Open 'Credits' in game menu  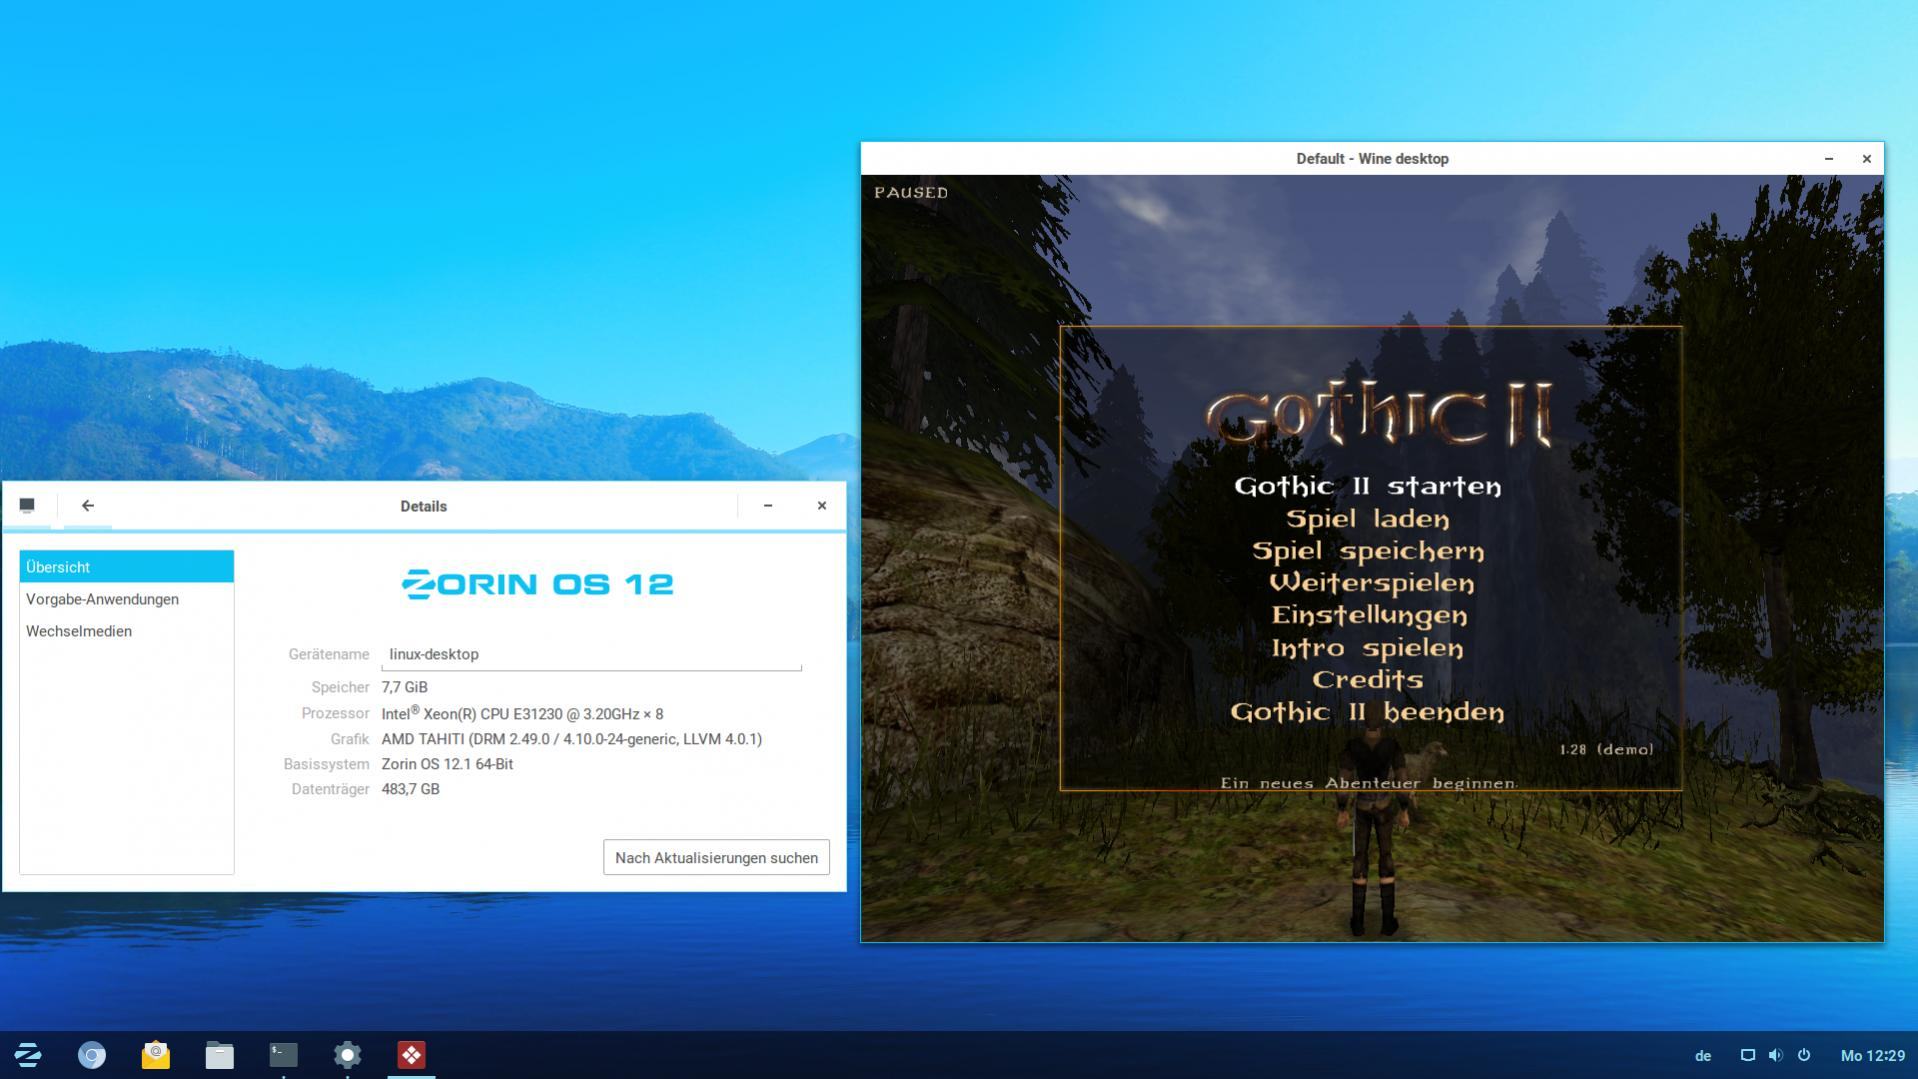click(1367, 680)
